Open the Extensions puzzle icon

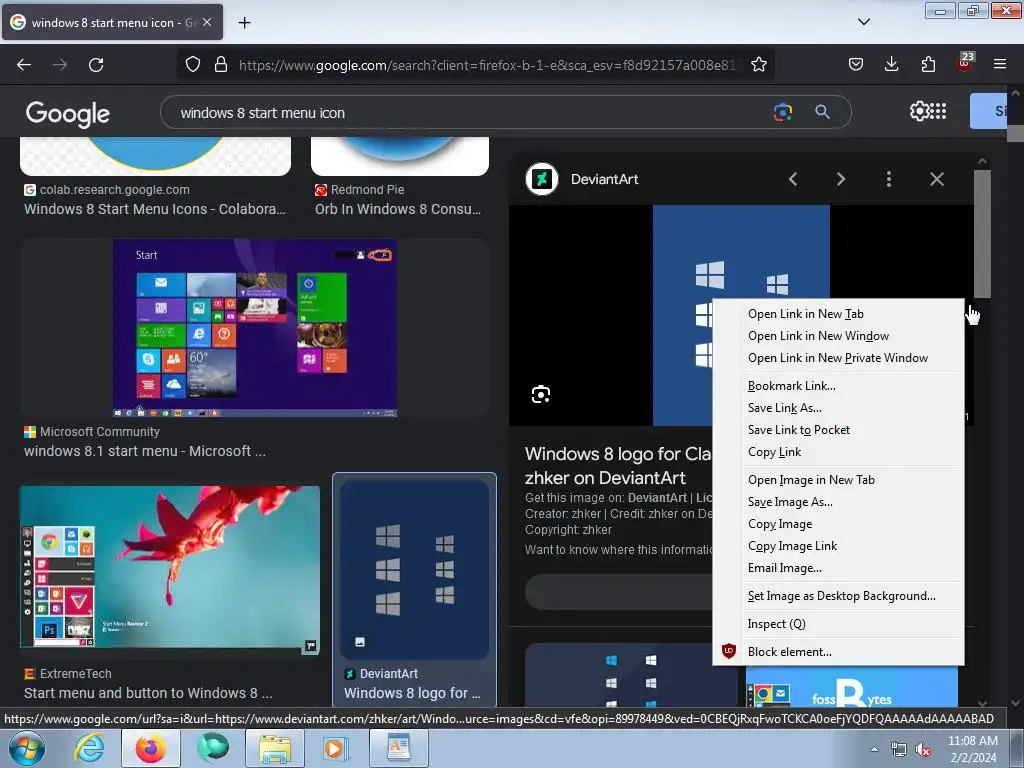coord(928,64)
